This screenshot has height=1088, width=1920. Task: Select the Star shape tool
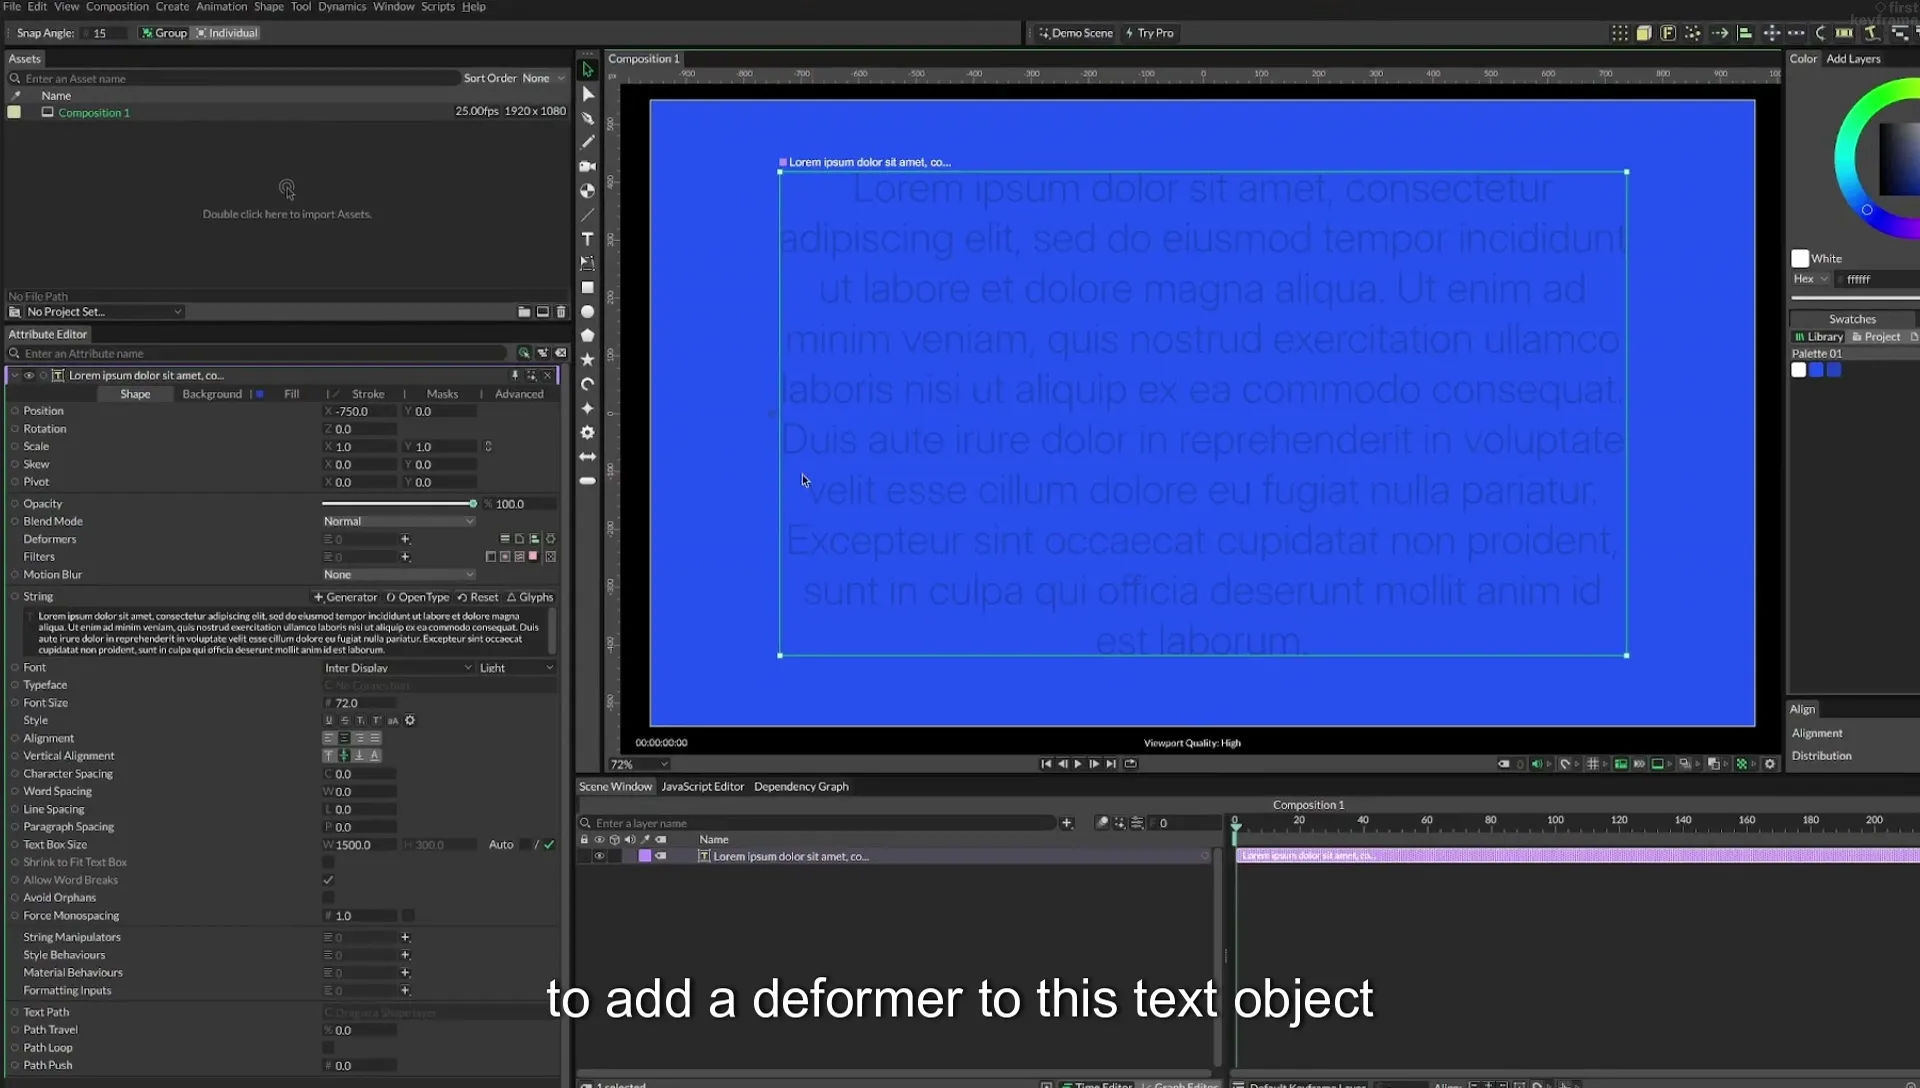coord(588,360)
